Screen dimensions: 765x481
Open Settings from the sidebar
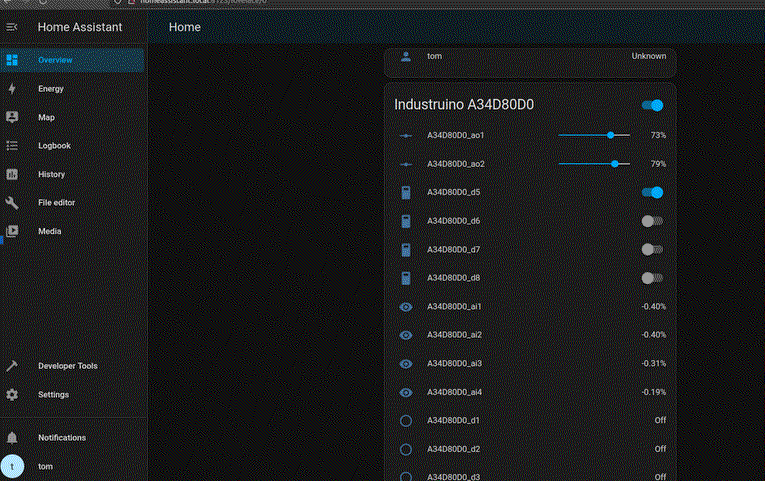click(x=53, y=395)
